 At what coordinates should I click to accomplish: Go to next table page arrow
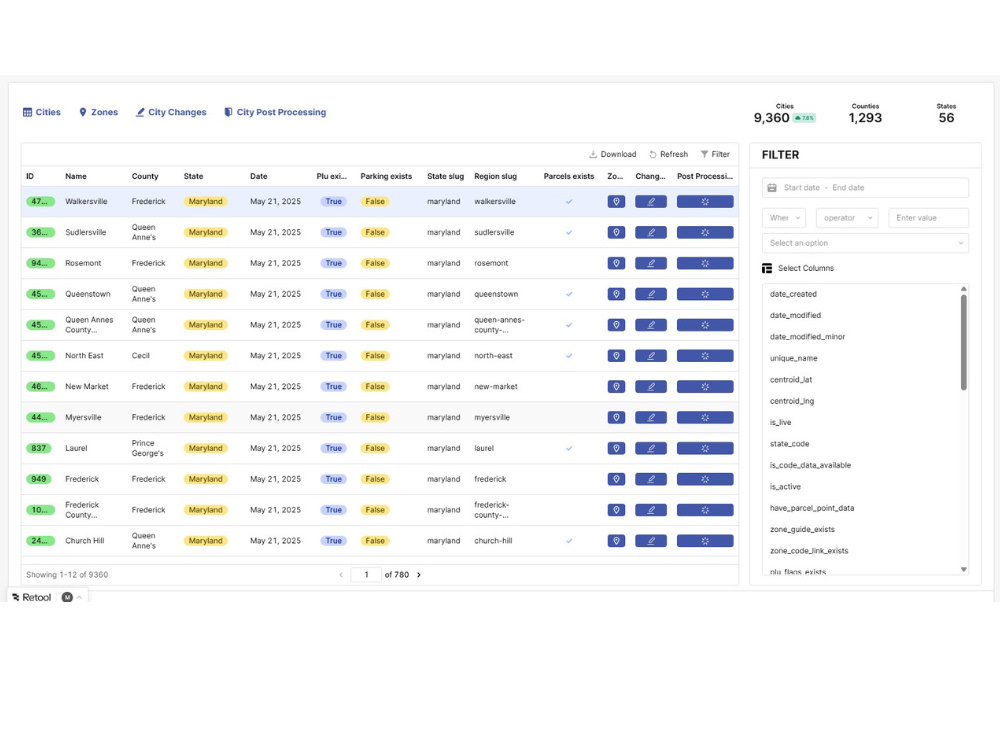pos(419,575)
